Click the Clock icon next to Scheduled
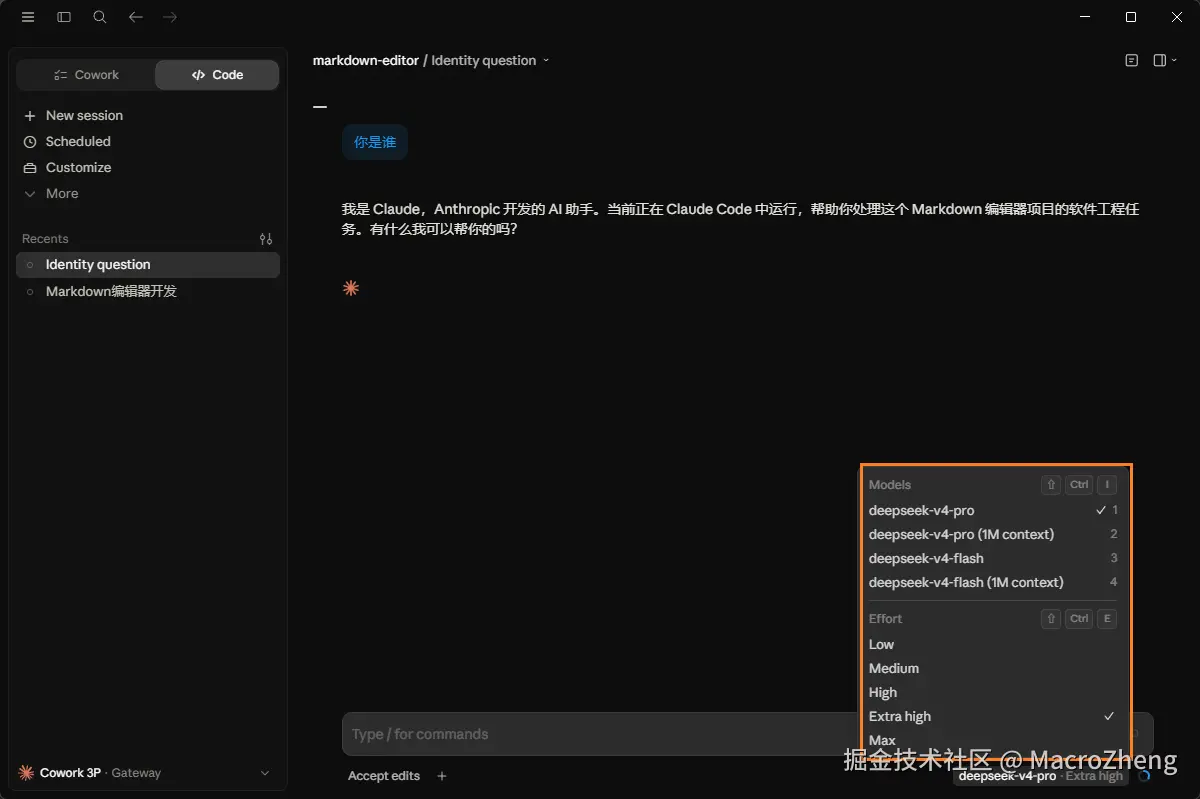Screen dimensions: 1200x799 point(30,142)
